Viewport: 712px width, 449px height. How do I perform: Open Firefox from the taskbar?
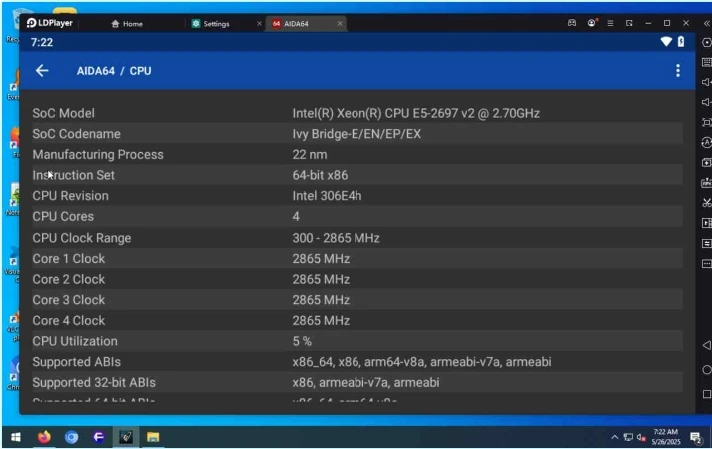(44, 437)
